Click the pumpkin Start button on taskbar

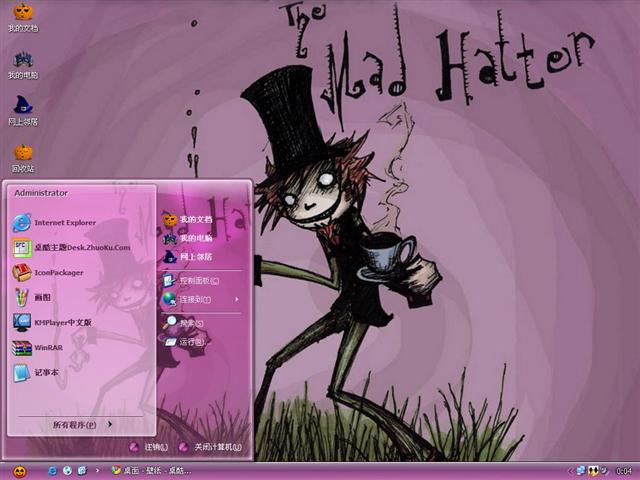point(19,471)
